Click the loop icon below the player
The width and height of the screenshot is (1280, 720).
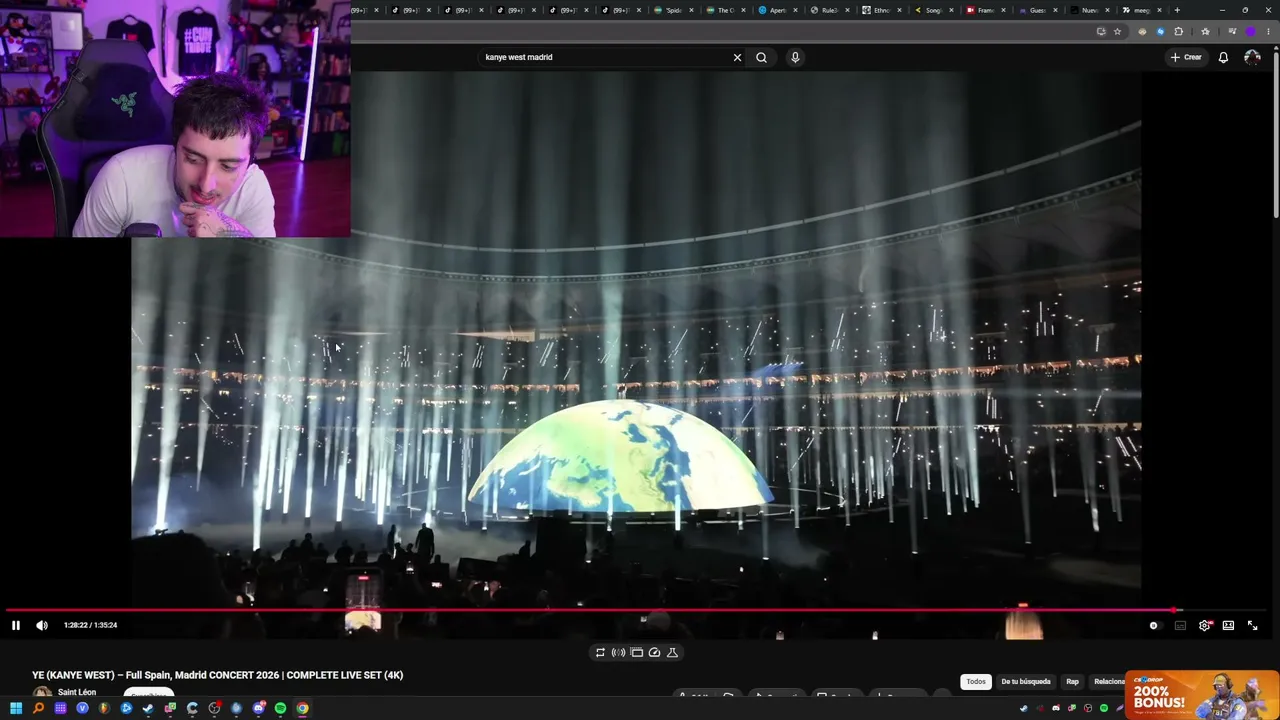[600, 652]
